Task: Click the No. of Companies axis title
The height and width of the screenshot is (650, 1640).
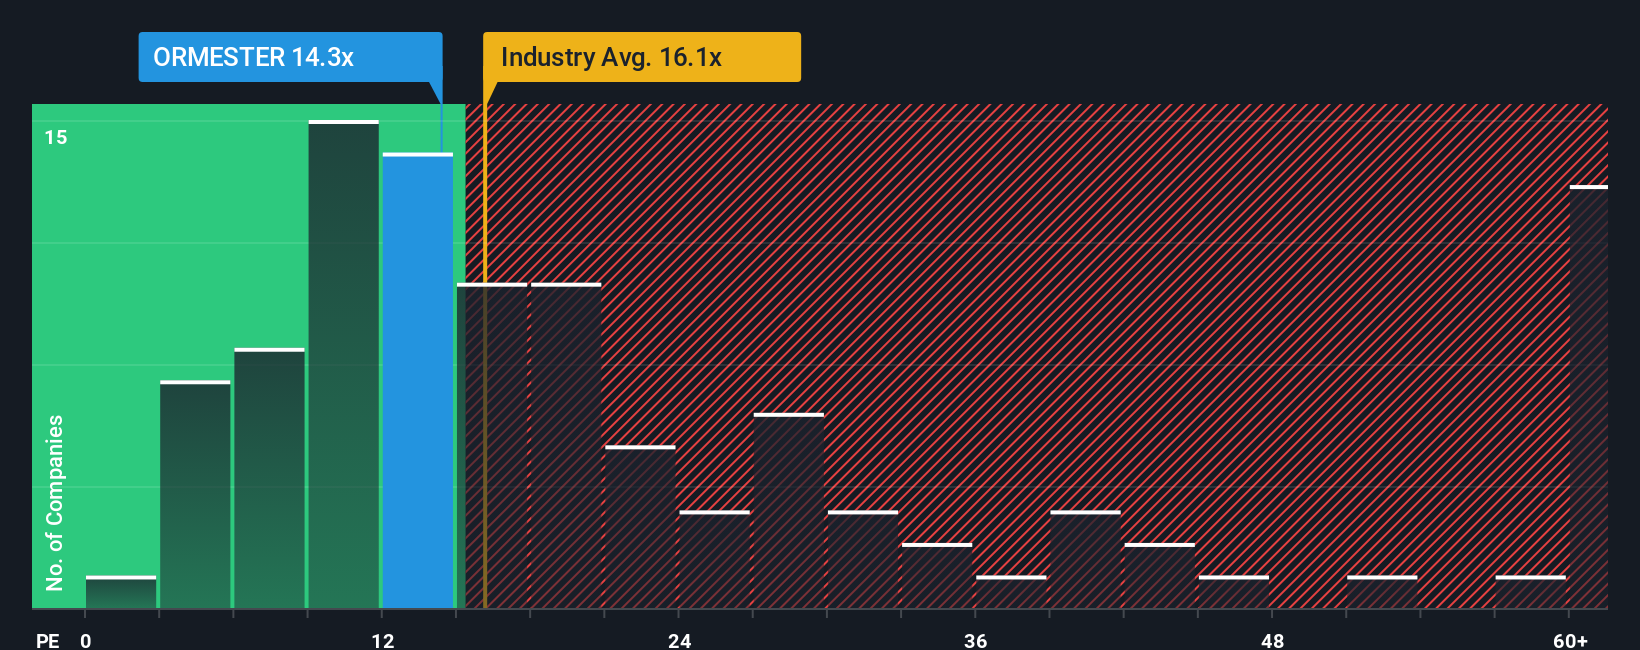Action: pyautogui.click(x=55, y=503)
